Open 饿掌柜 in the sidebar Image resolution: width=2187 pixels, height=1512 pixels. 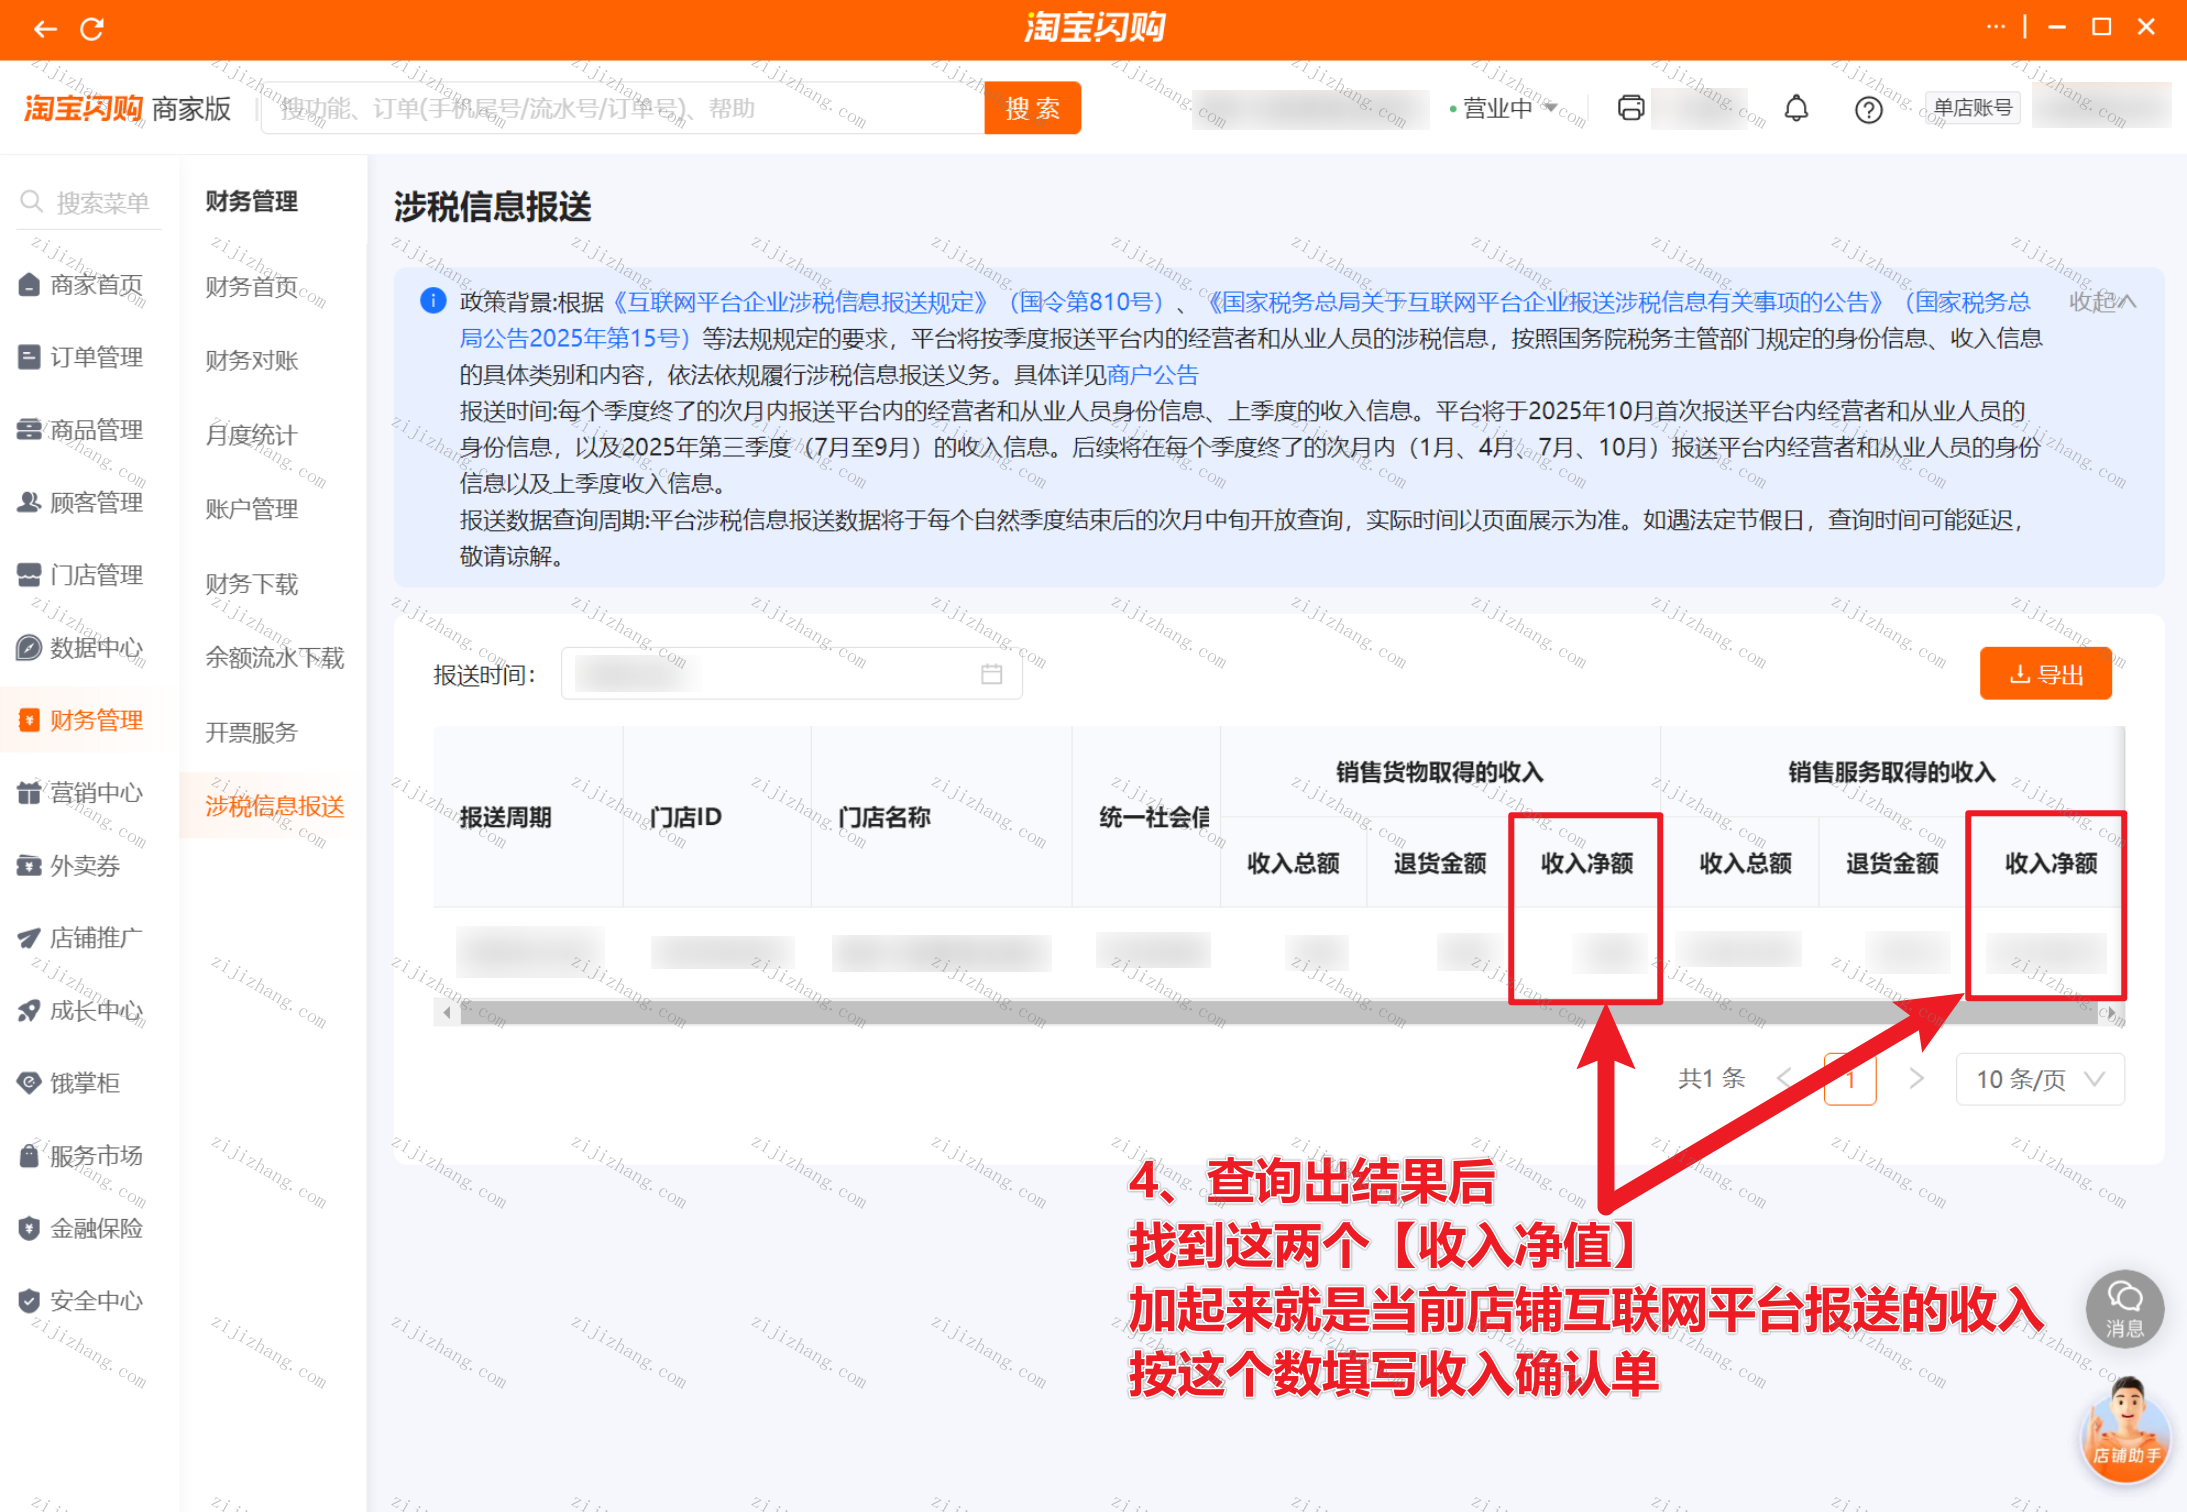click(x=70, y=1083)
